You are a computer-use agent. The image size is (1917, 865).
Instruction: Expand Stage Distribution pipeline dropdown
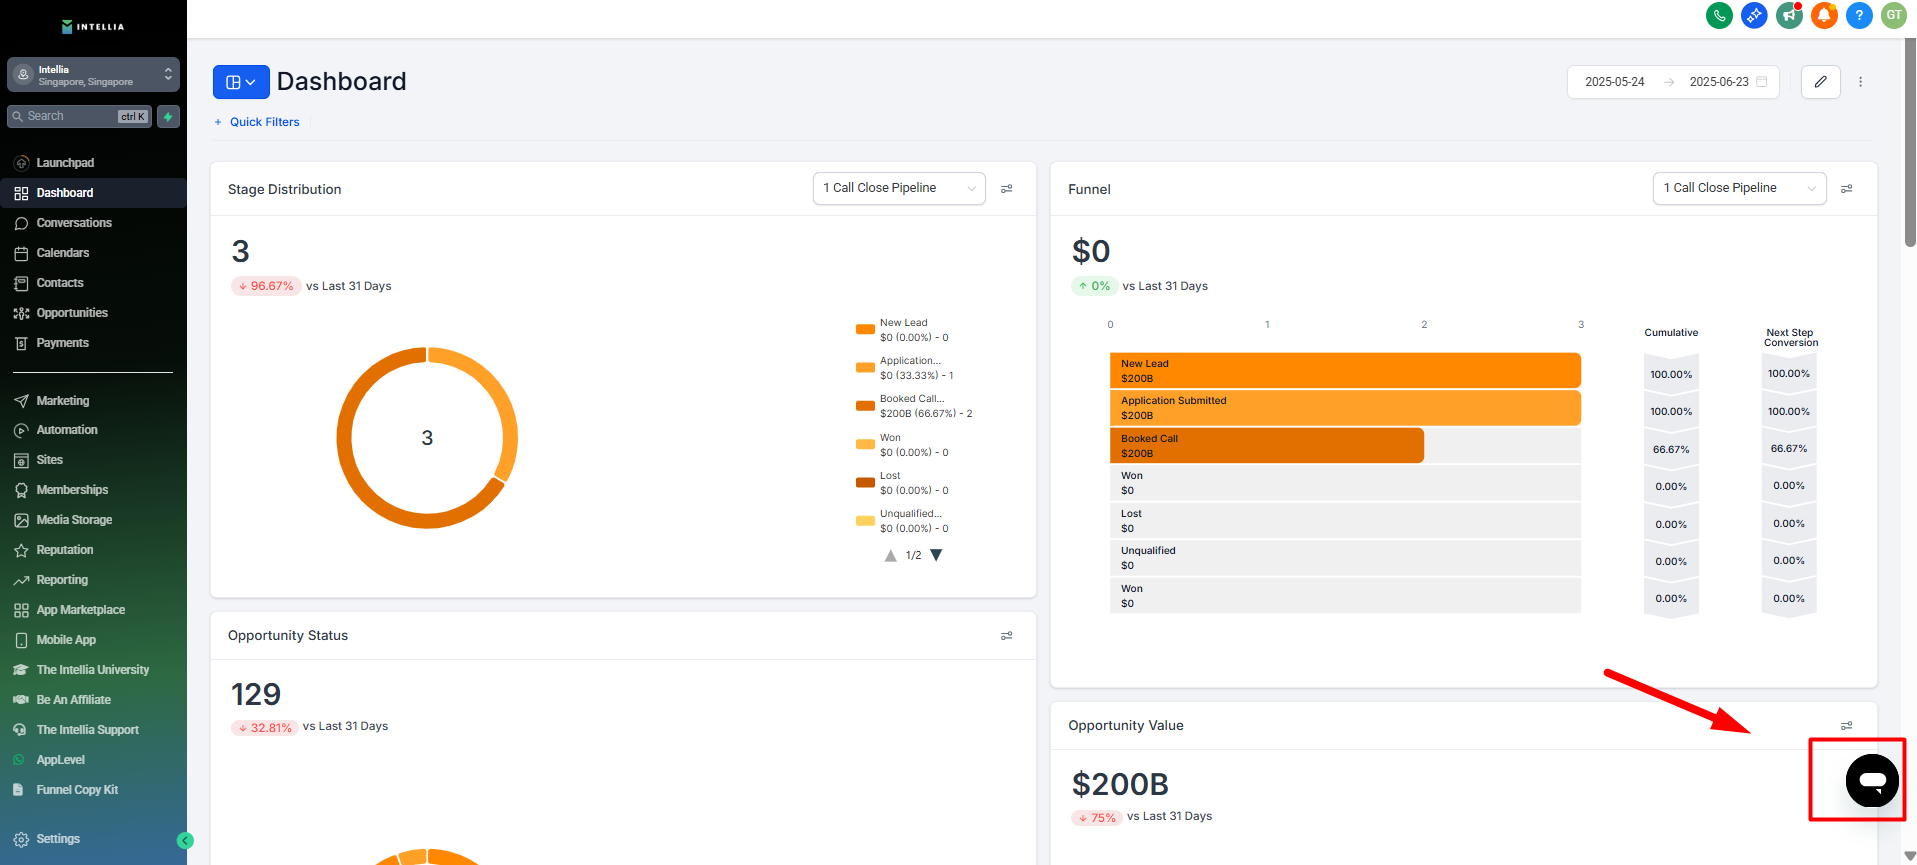[x=898, y=188]
